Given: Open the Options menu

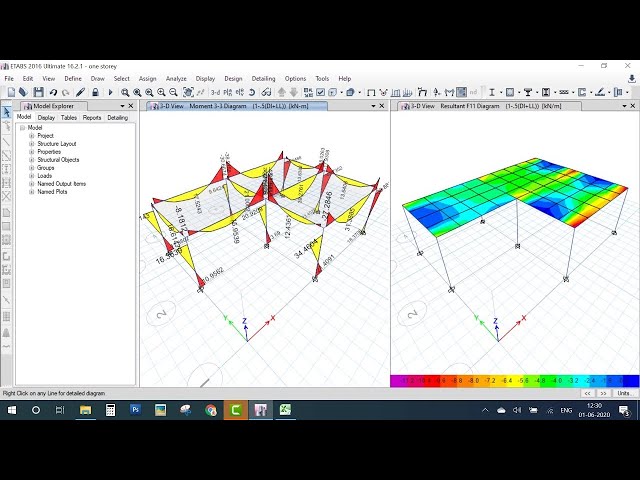Looking at the screenshot, I should [295, 78].
